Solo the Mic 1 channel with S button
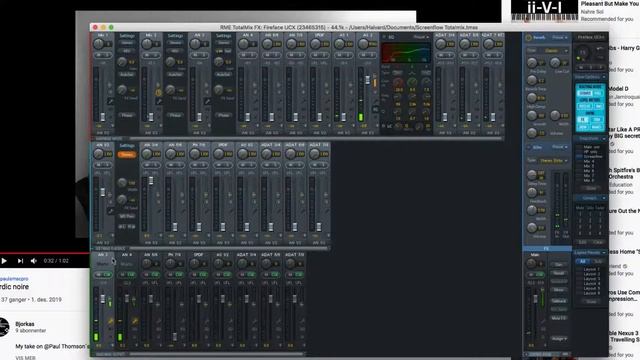This screenshot has height=360, width=640. (x=107, y=55)
